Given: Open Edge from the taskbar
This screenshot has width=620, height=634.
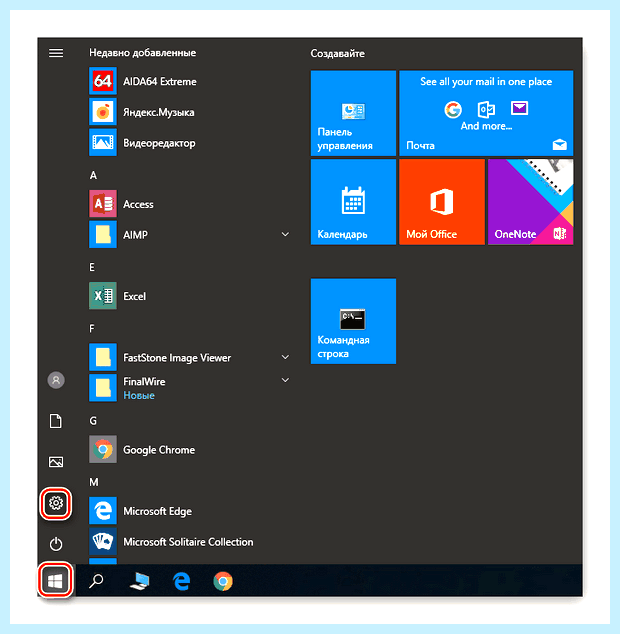Looking at the screenshot, I should [182, 581].
